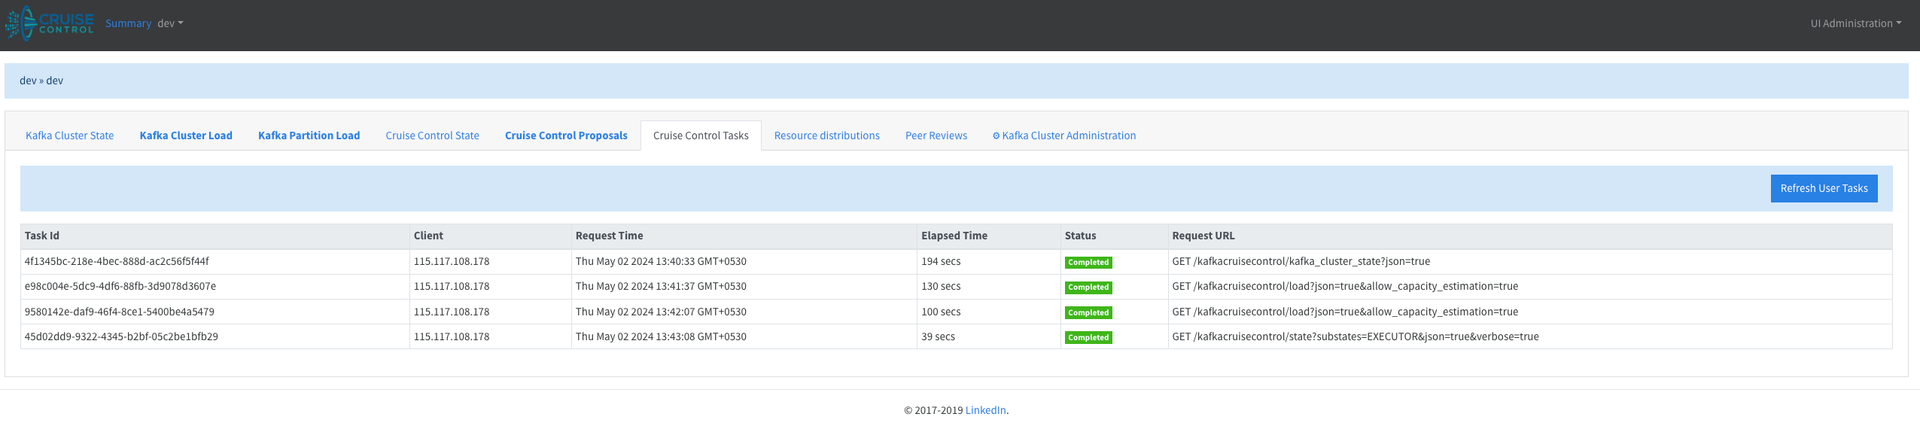Open the Summary link in navbar
1920x429 pixels.
pos(128,23)
